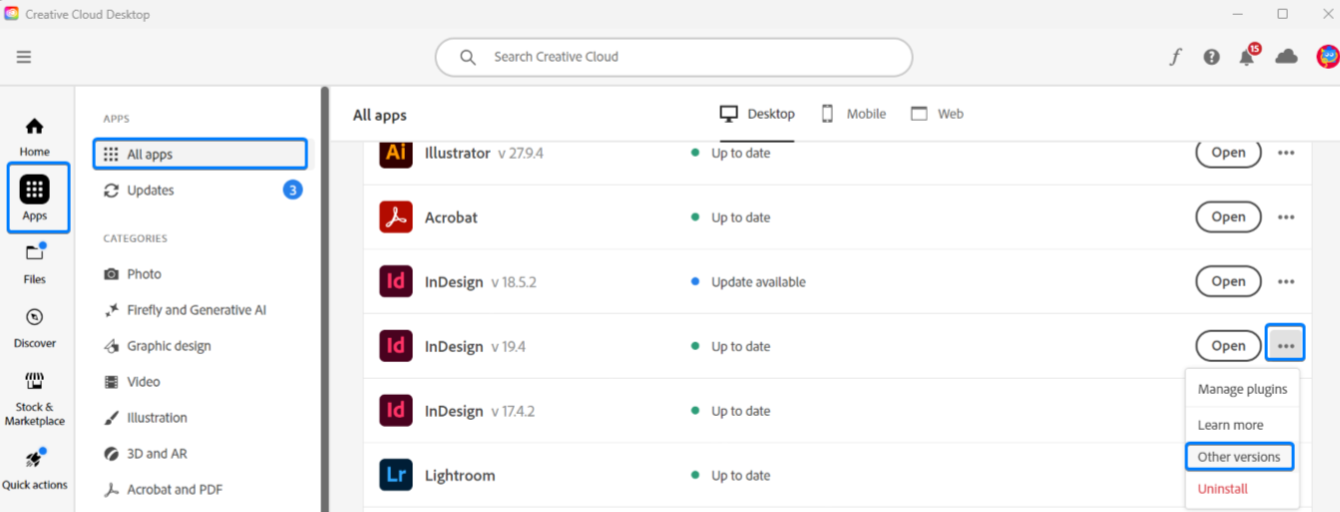The image size is (1340, 512).
Task: Open Stock & Marketplace section
Action: 35,397
